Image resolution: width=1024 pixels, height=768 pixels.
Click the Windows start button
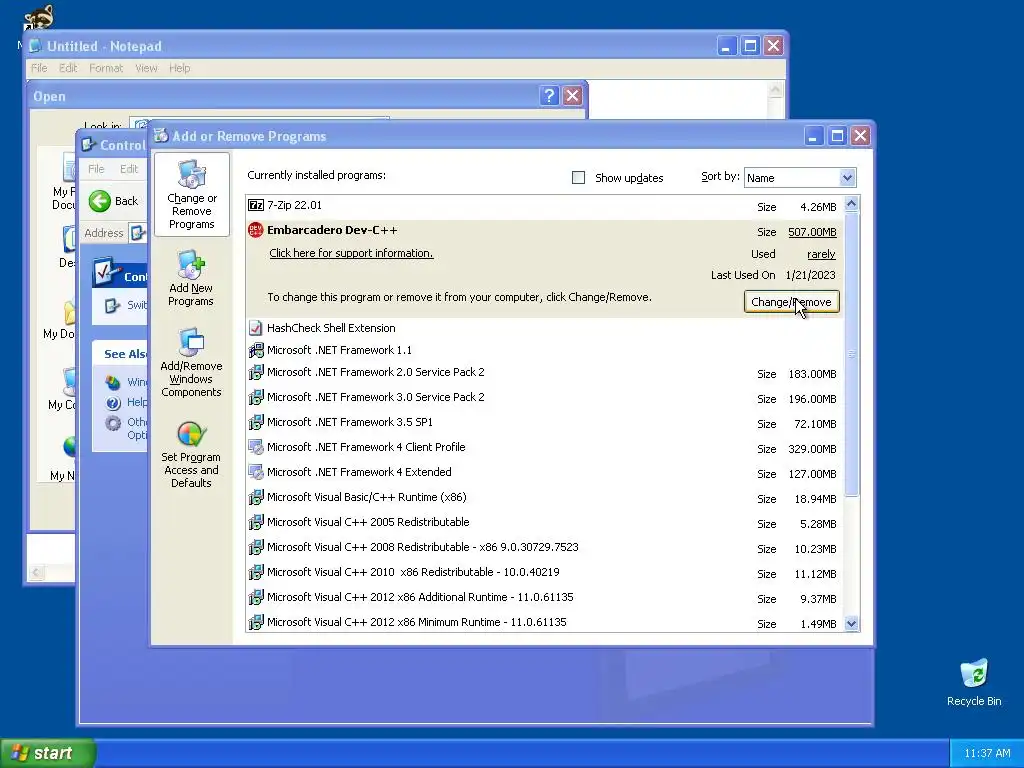48,753
